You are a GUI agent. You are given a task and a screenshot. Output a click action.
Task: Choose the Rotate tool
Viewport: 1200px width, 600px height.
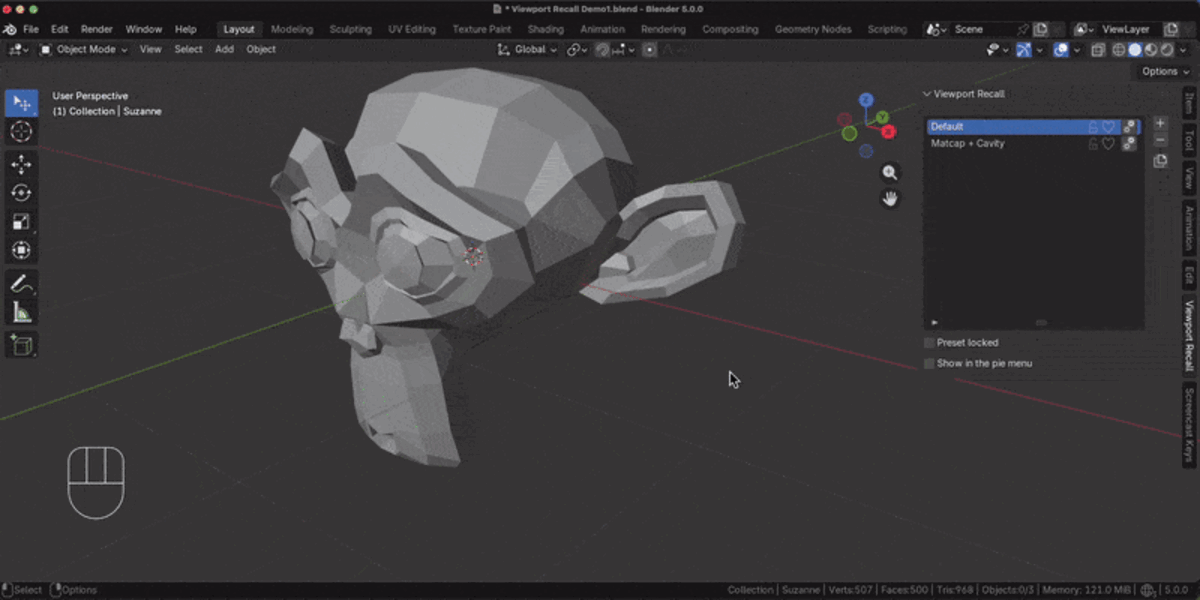[x=21, y=193]
